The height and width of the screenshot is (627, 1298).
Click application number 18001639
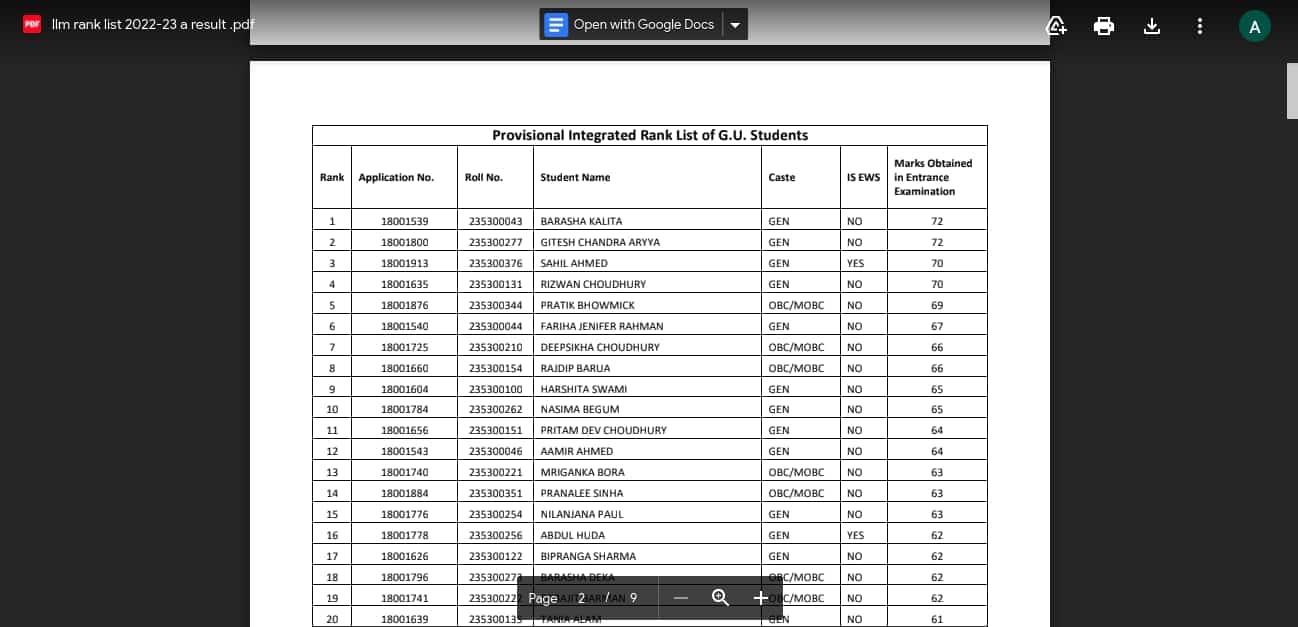[404, 619]
